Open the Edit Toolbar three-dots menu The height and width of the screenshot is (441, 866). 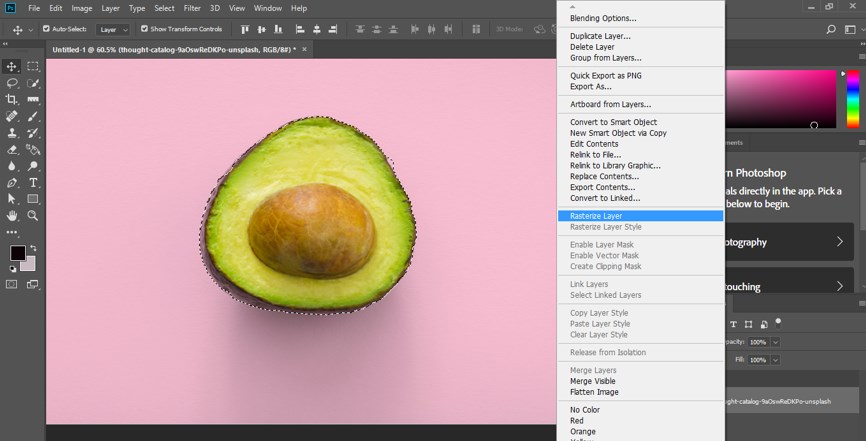click(x=12, y=233)
